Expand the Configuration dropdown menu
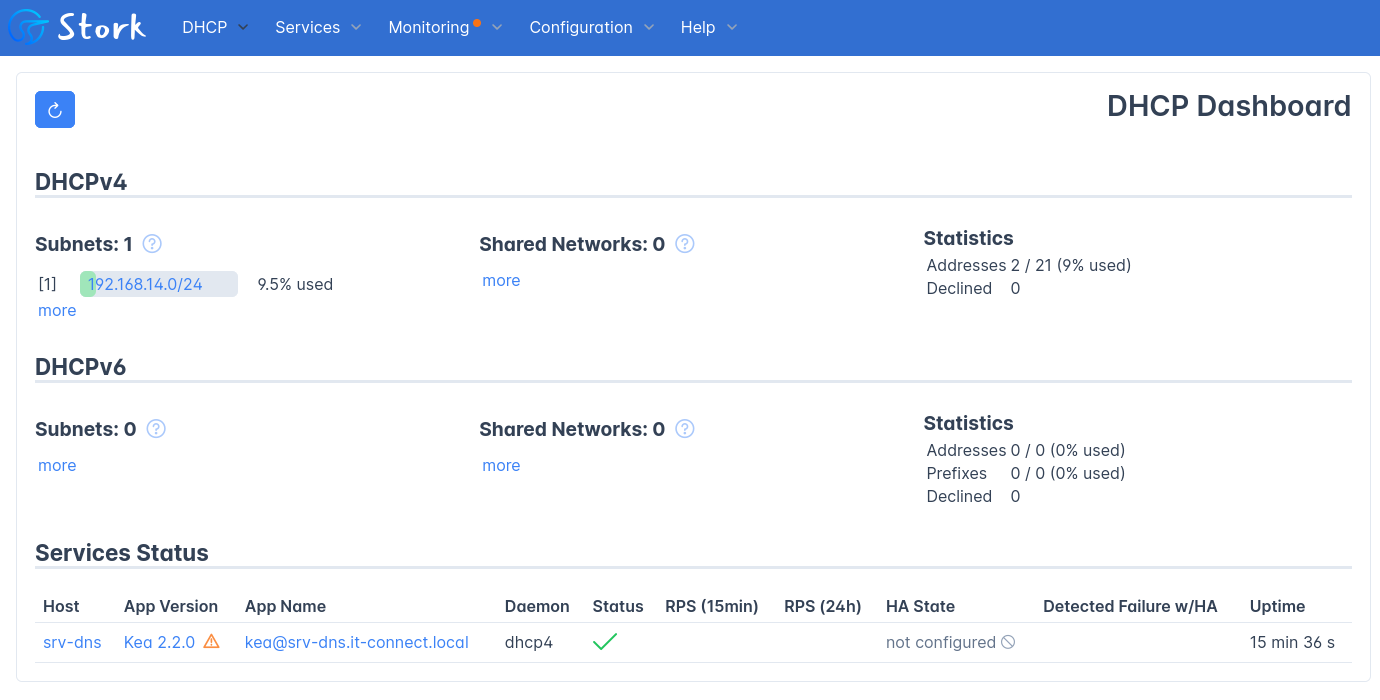 click(590, 28)
